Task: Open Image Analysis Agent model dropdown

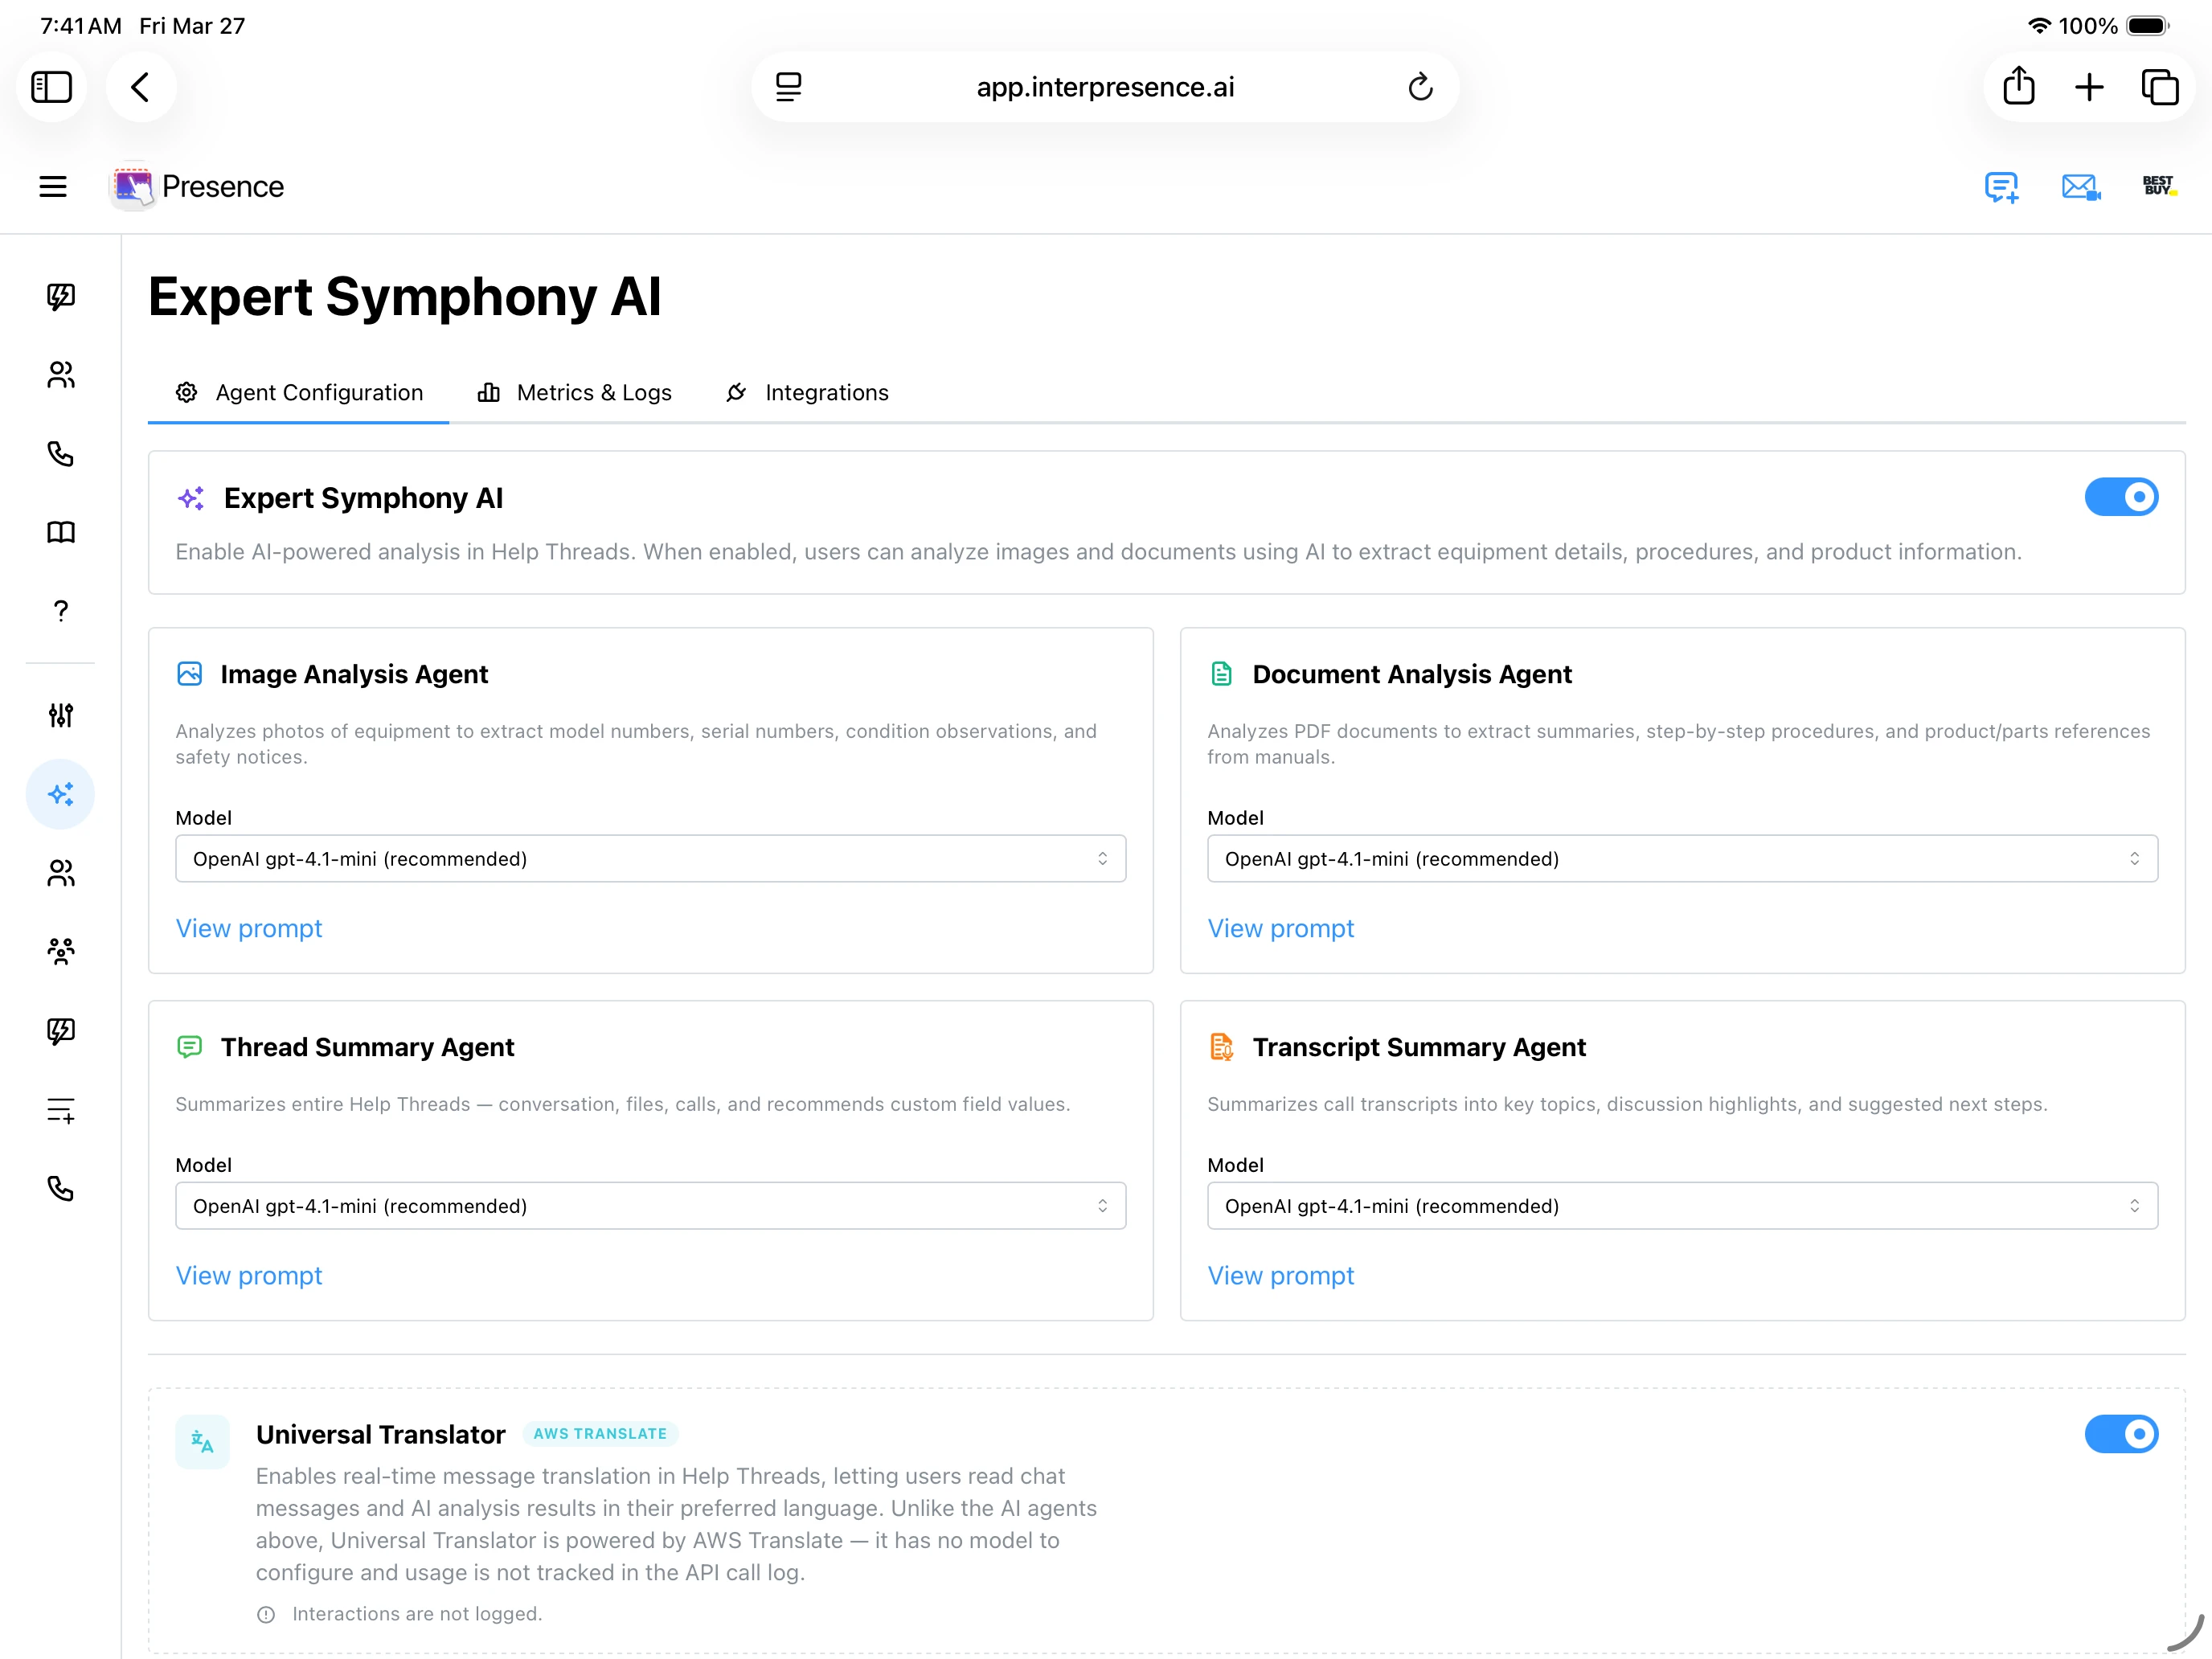Action: [x=650, y=859]
